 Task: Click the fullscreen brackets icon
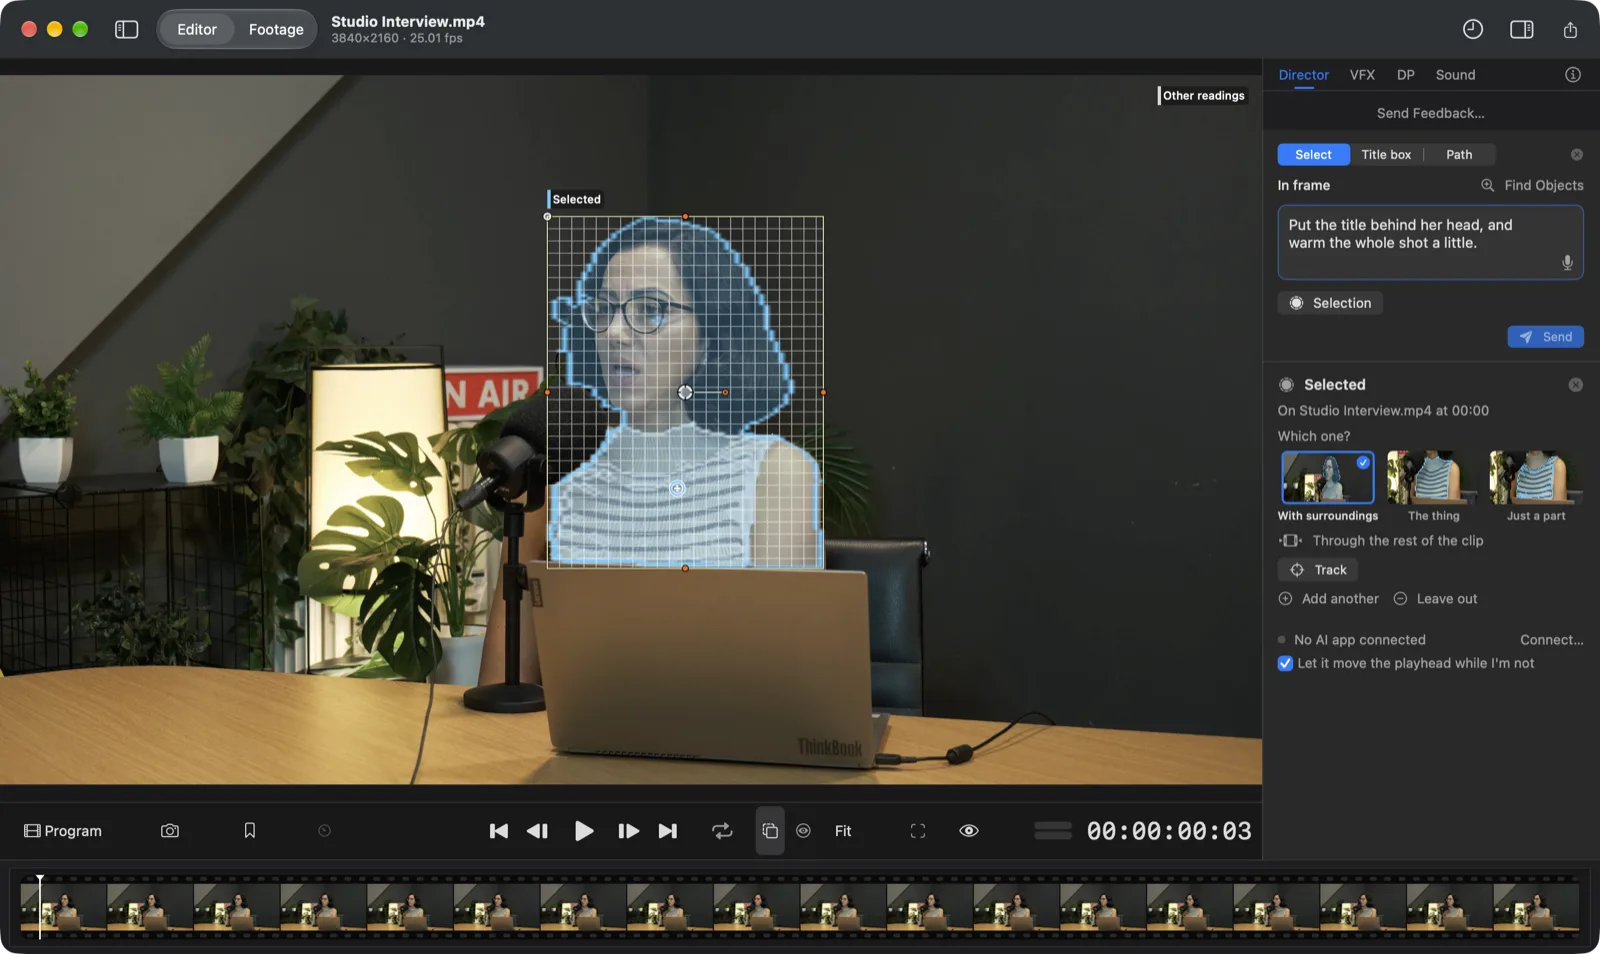(x=918, y=831)
